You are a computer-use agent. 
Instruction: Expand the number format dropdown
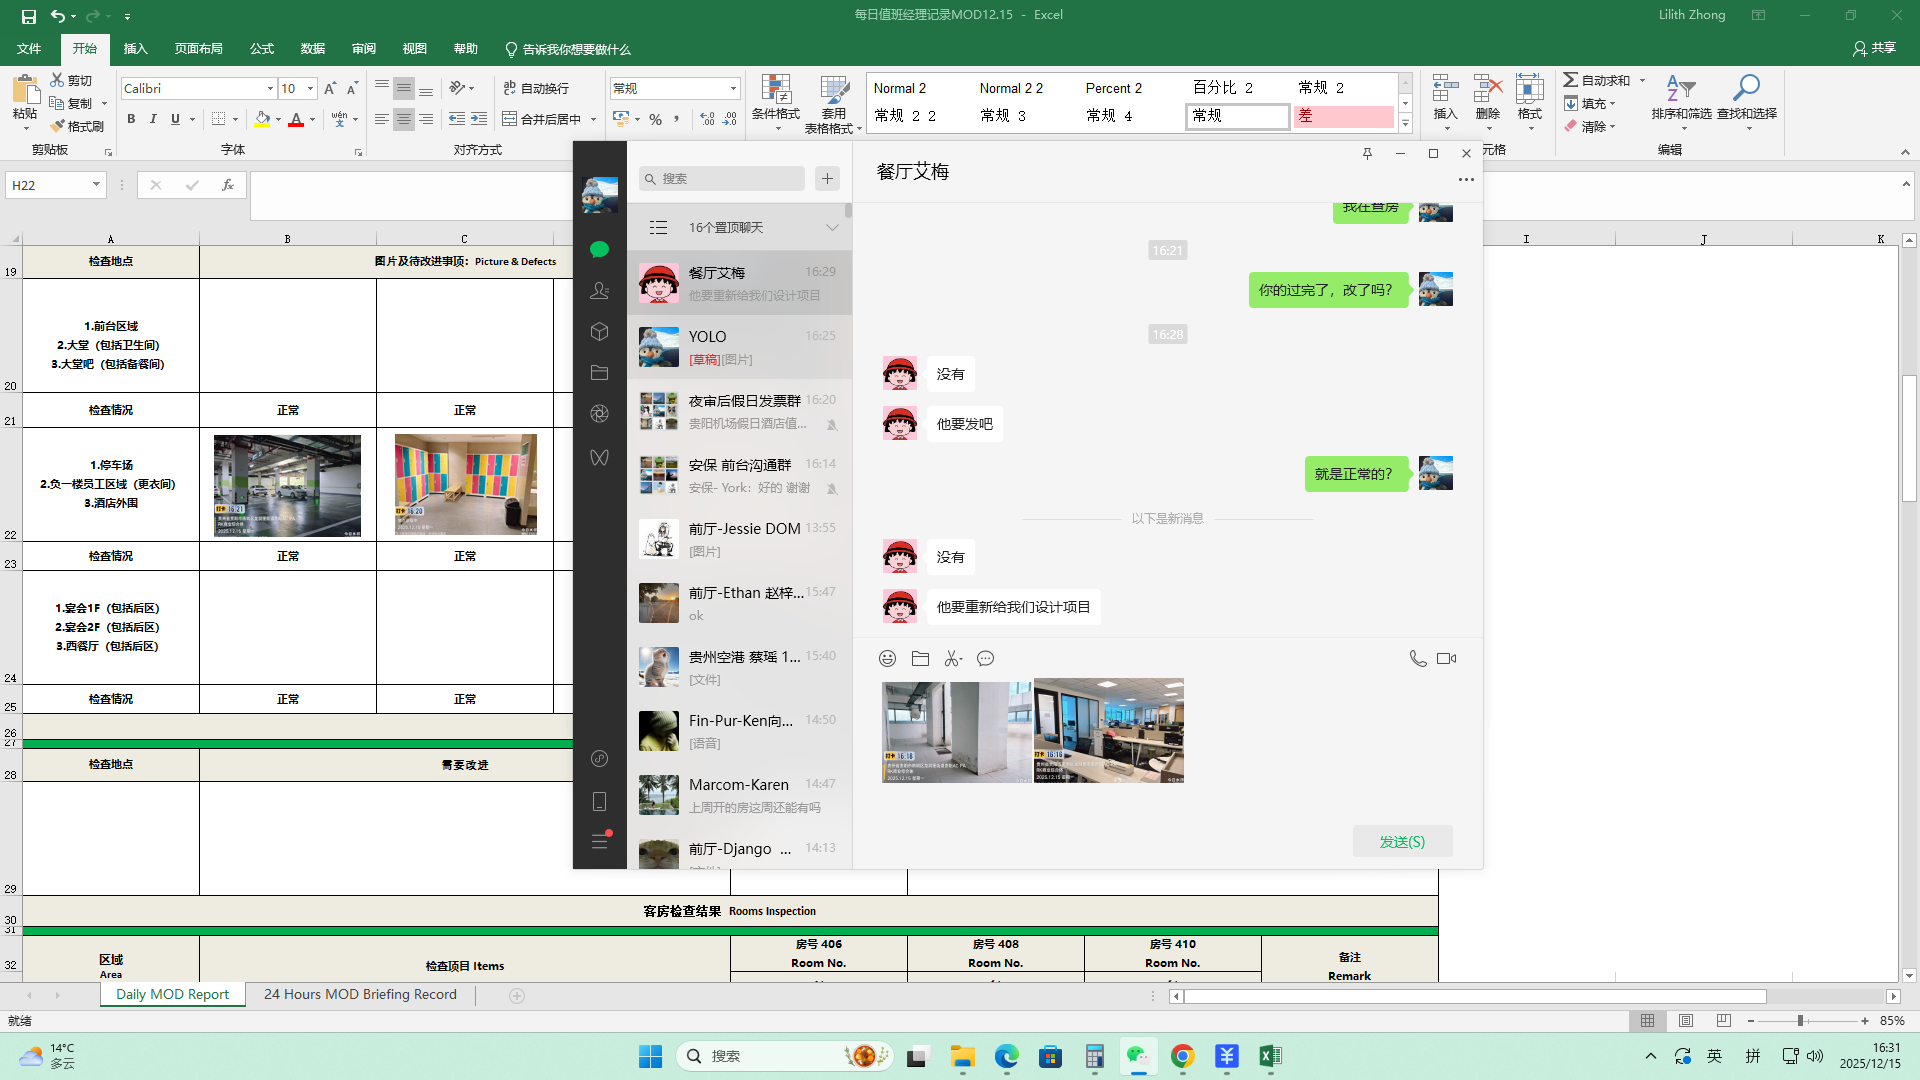click(733, 88)
